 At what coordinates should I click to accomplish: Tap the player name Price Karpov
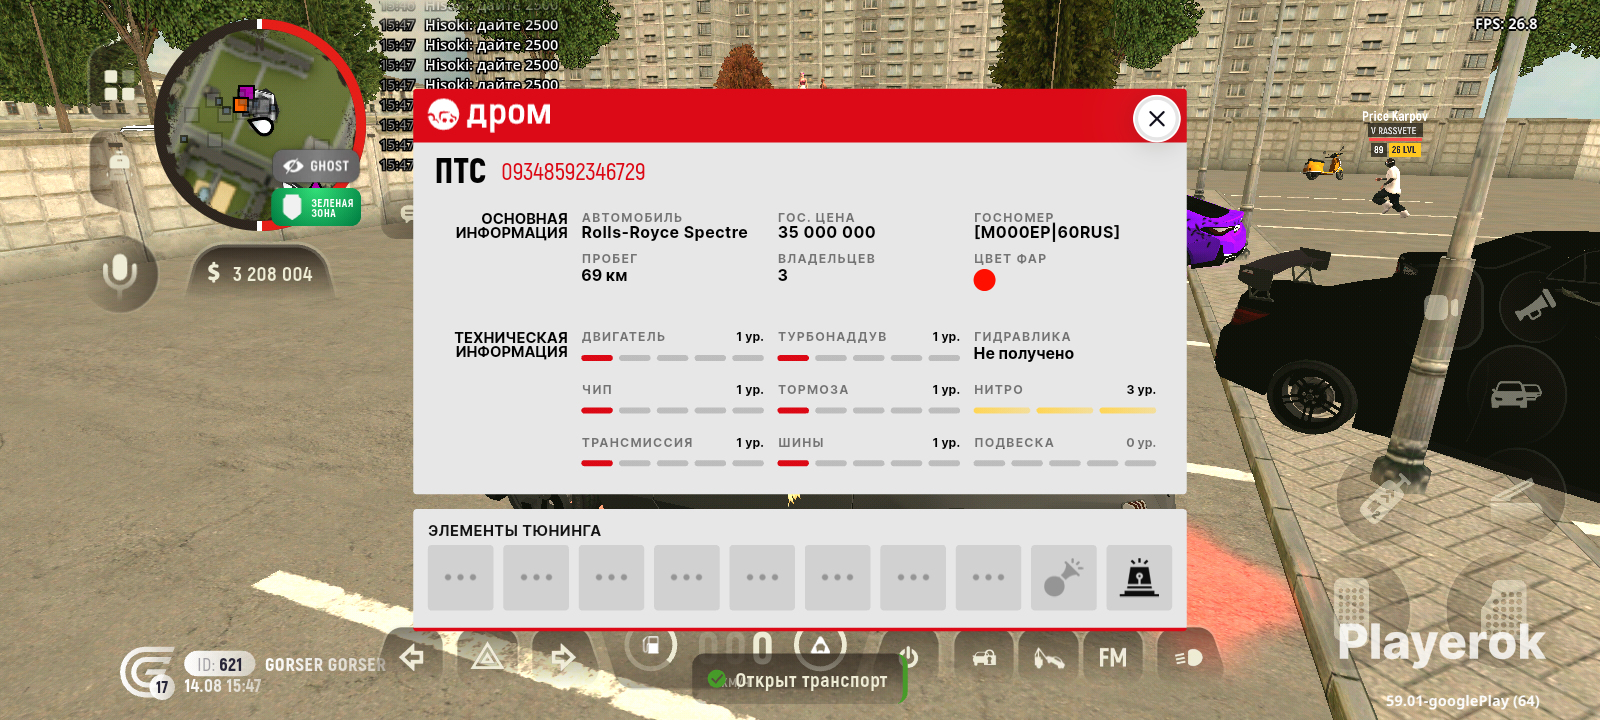click(x=1394, y=117)
